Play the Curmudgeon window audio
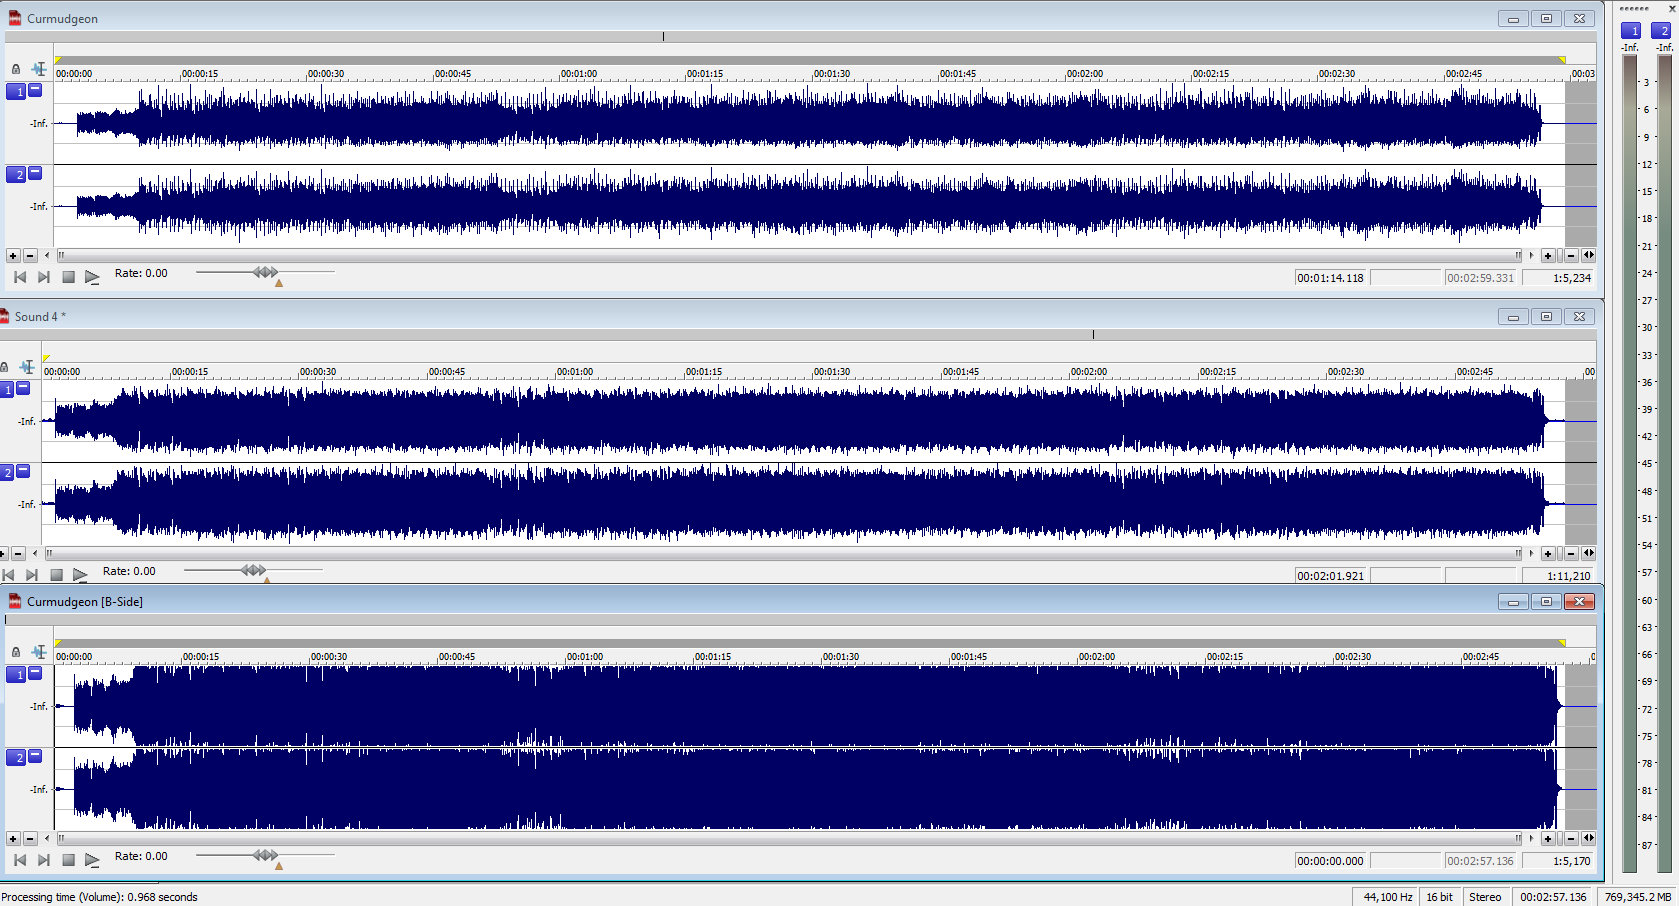1679x906 pixels. (92, 277)
